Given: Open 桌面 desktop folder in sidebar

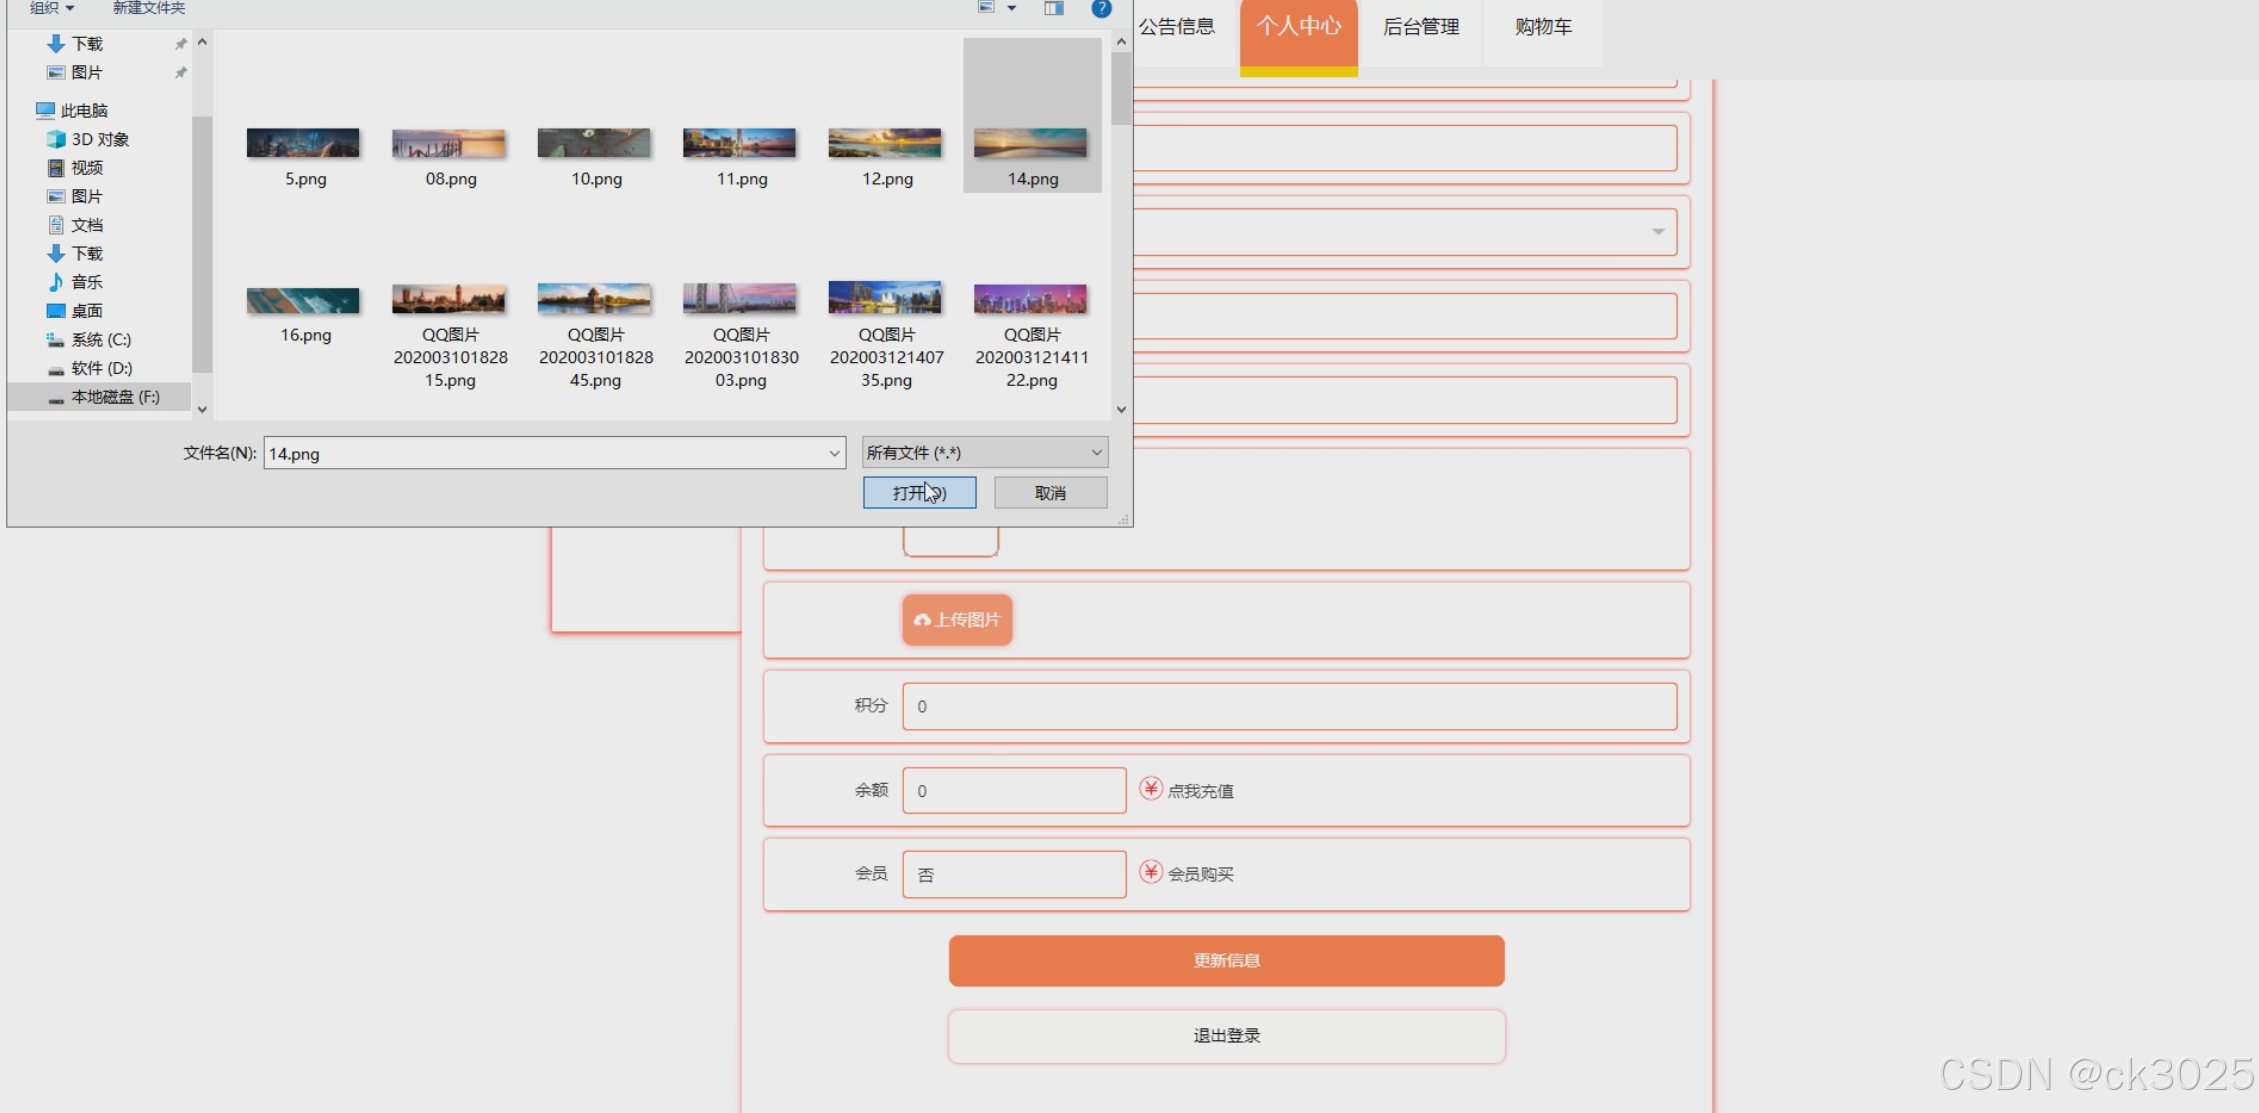Looking at the screenshot, I should (x=86, y=311).
